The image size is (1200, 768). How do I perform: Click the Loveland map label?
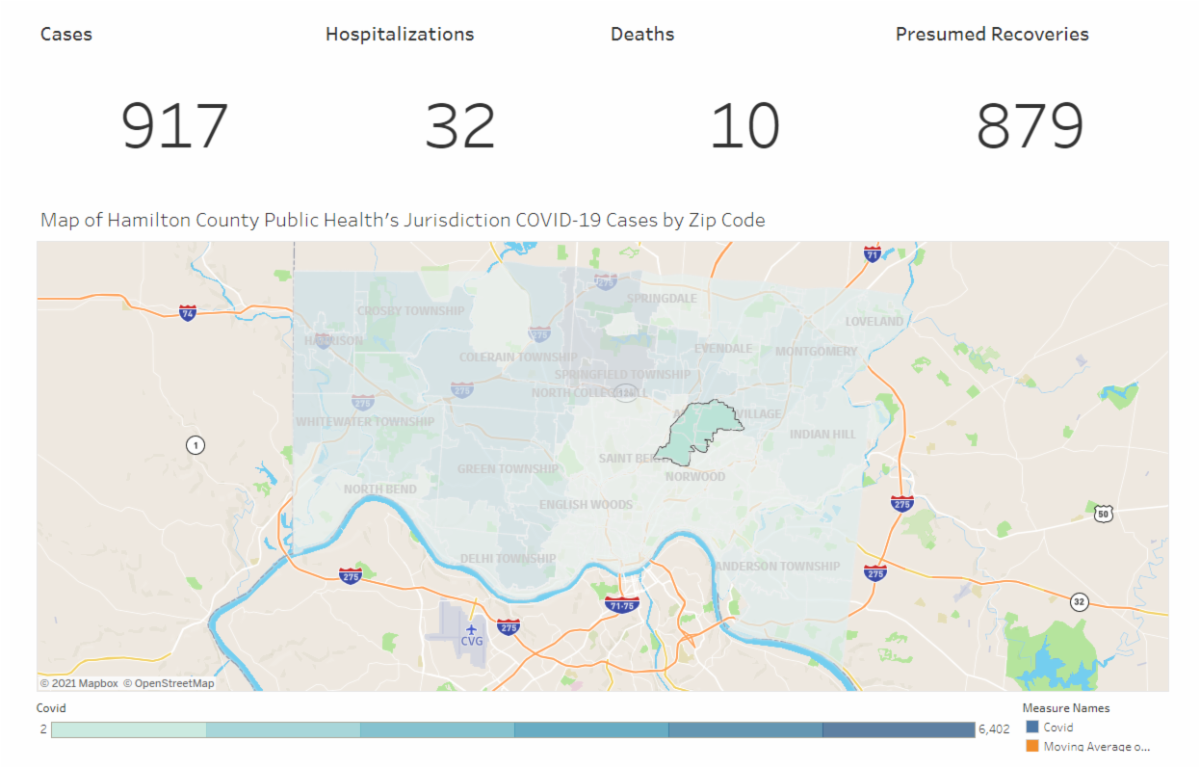coord(874,322)
